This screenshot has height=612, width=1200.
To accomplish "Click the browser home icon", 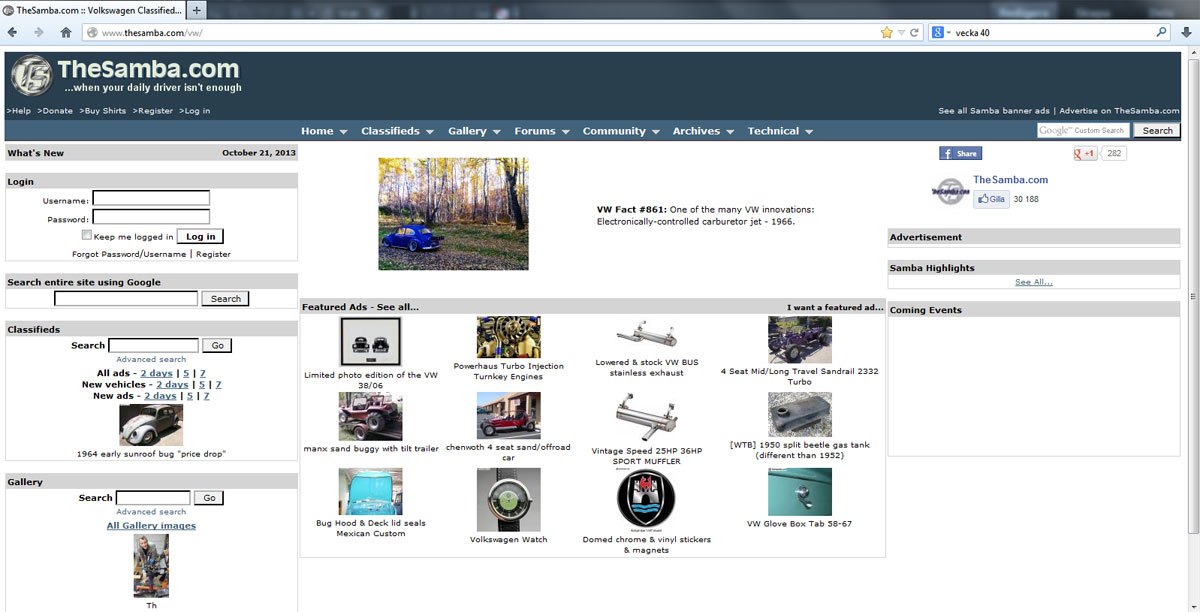I will coord(66,32).
